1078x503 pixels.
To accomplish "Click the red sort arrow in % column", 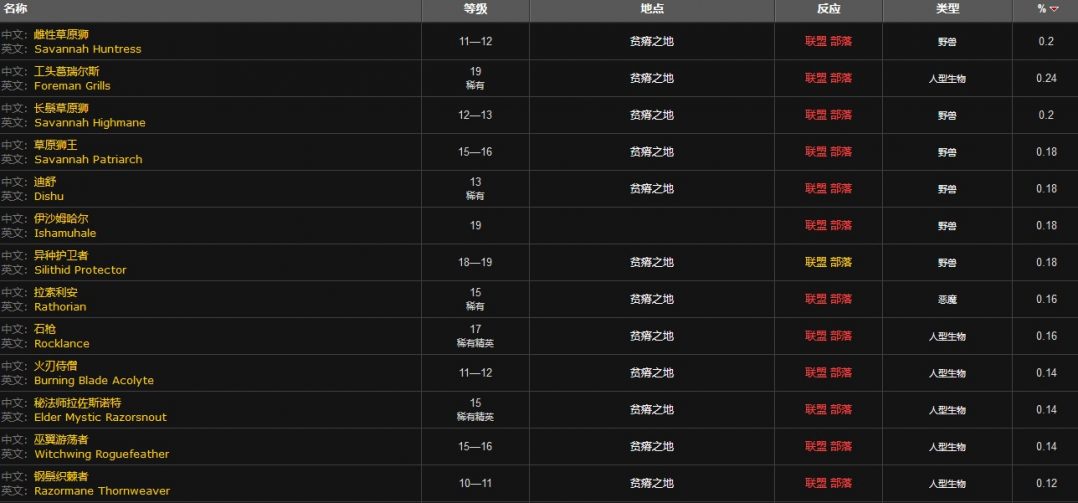I will click(1054, 9).
